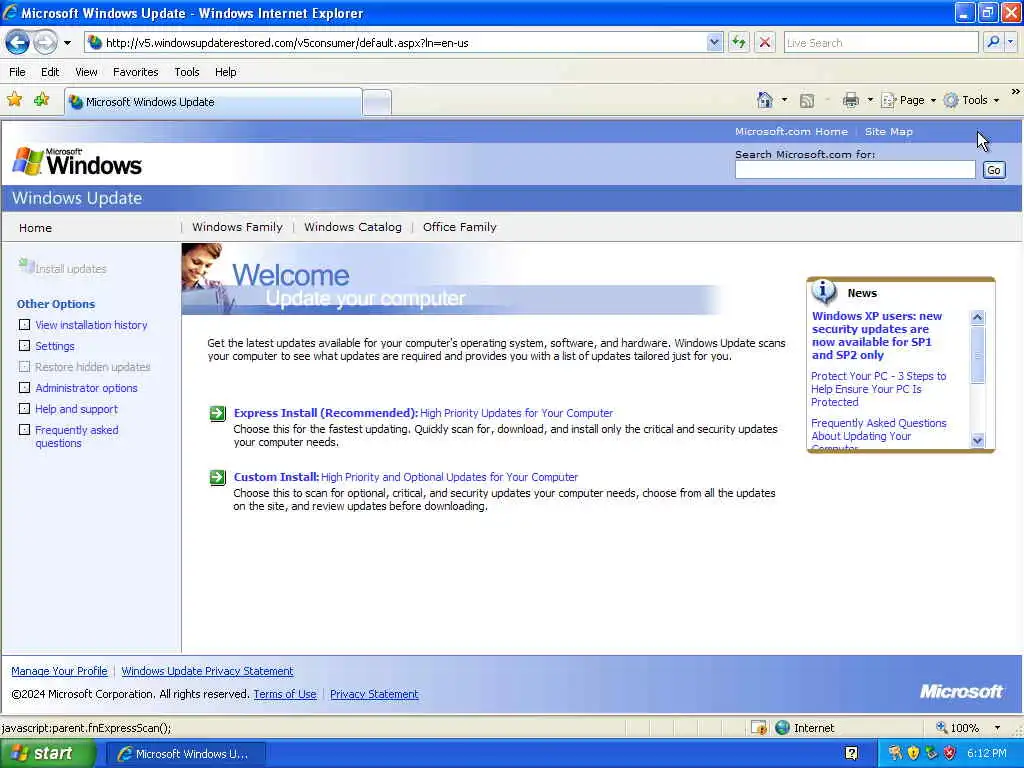Select the Microsoft Windows Update taskbar button
Screen dimensions: 1024x768
[x=185, y=754]
